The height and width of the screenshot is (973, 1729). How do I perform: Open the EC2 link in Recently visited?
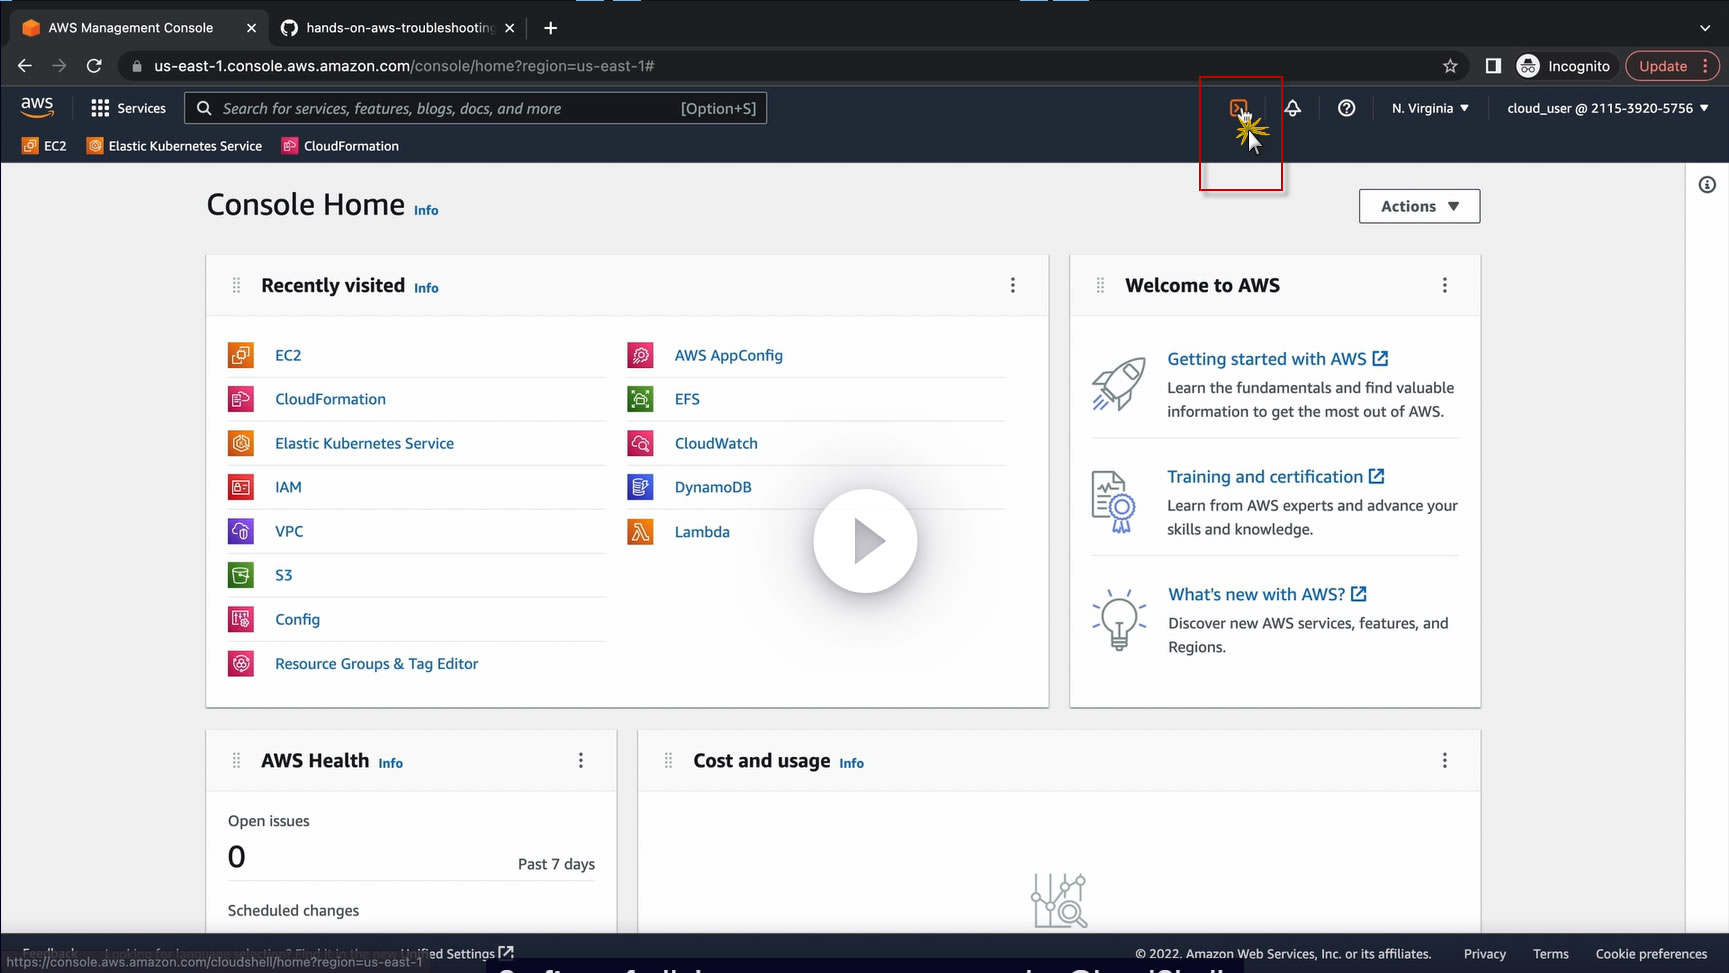tap(288, 355)
